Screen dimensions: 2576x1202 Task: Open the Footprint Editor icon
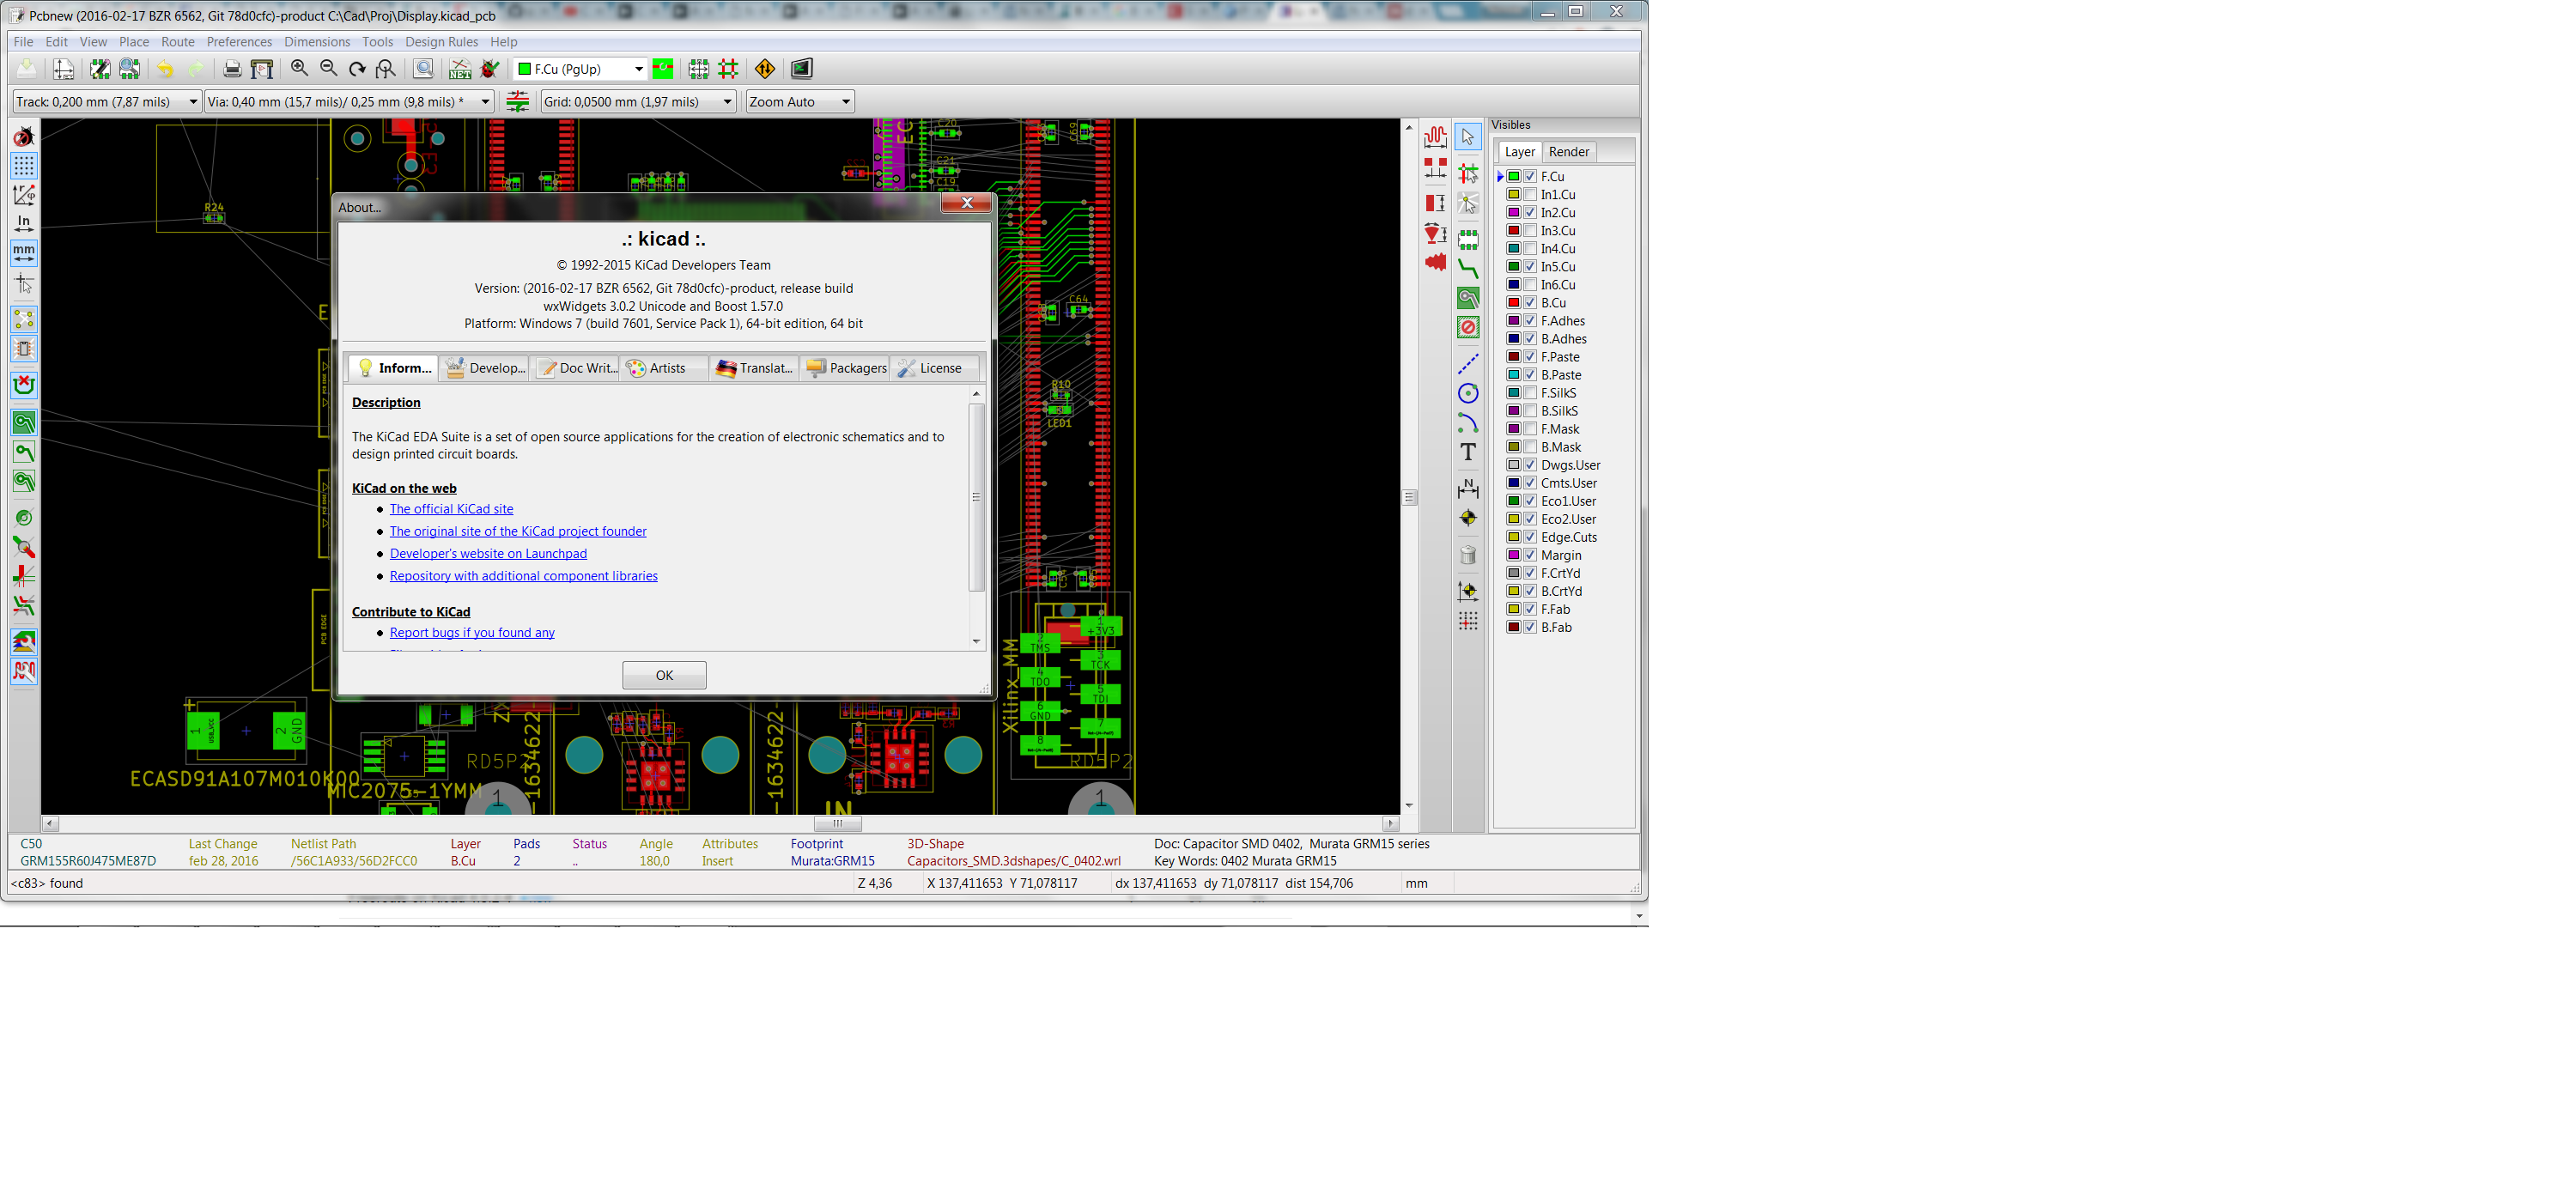(99, 69)
